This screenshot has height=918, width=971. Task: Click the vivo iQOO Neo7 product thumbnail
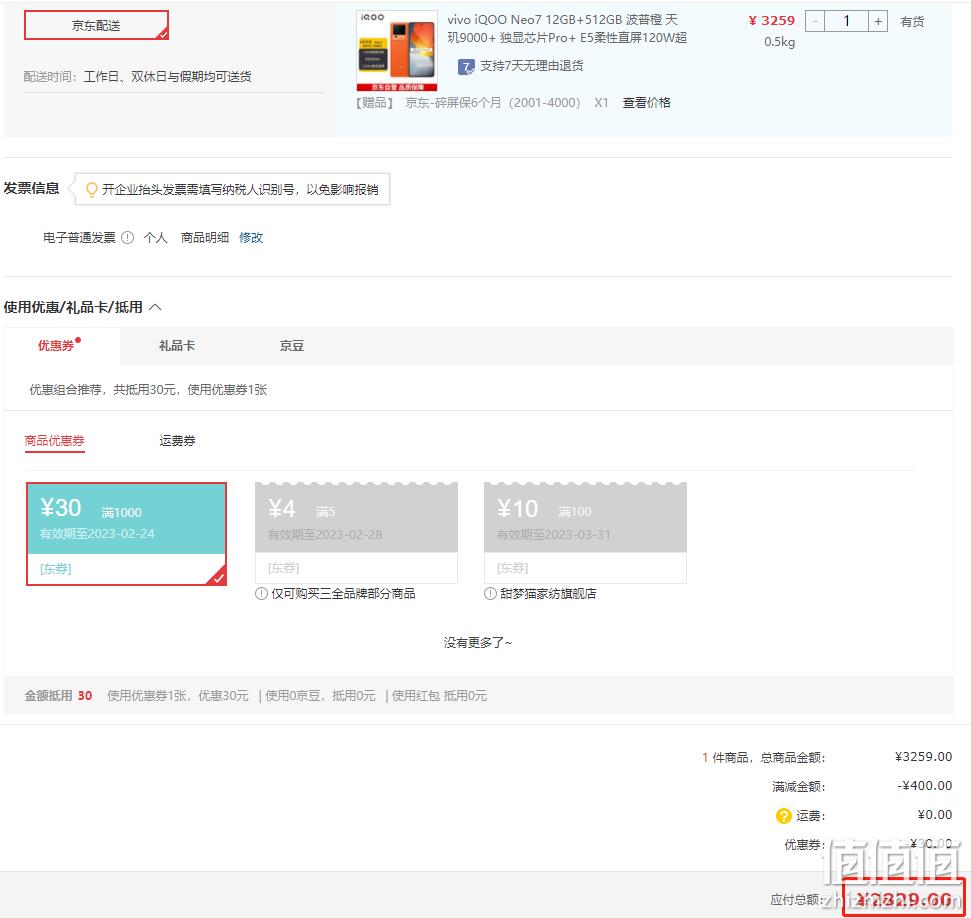tap(397, 51)
